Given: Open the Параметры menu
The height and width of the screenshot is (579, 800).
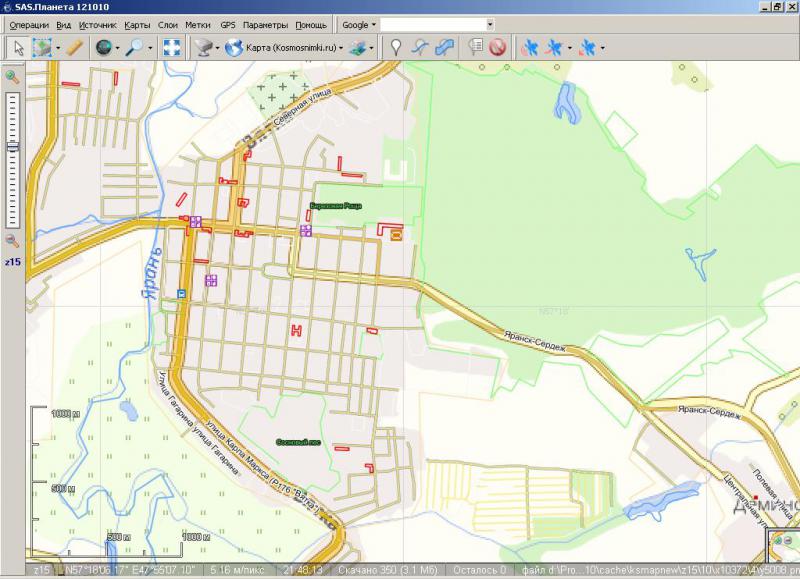Looking at the screenshot, I should click(x=265, y=23).
